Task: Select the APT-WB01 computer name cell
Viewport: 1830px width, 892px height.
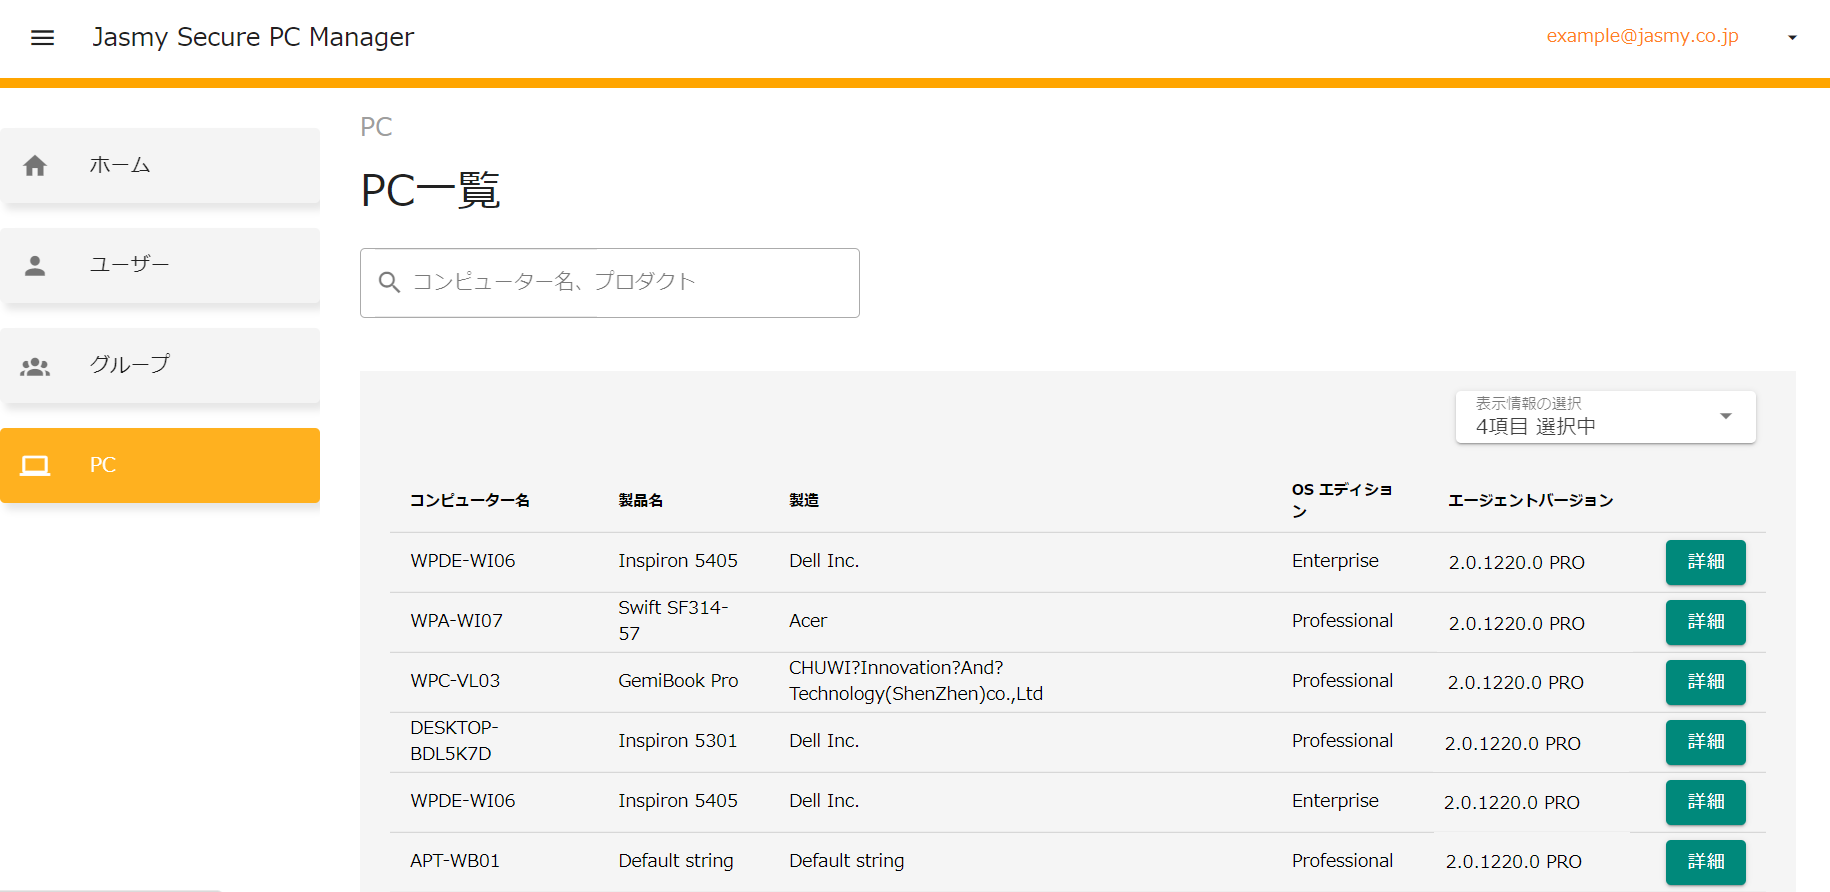Action: tap(455, 861)
